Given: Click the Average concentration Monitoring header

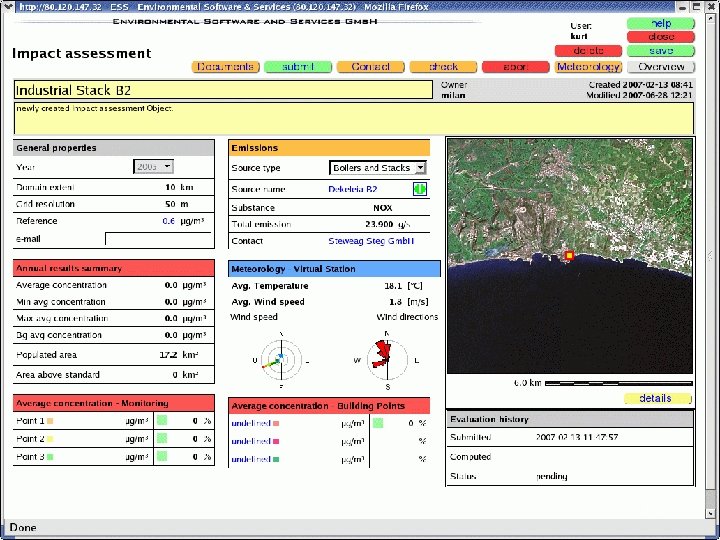Looking at the screenshot, I should pyautogui.click(x=114, y=404).
